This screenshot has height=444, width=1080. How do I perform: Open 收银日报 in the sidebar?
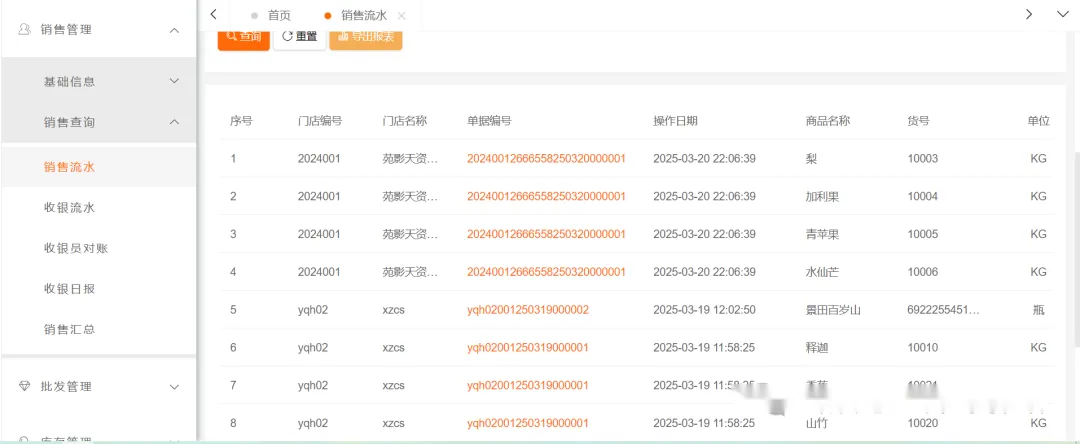click(x=70, y=288)
